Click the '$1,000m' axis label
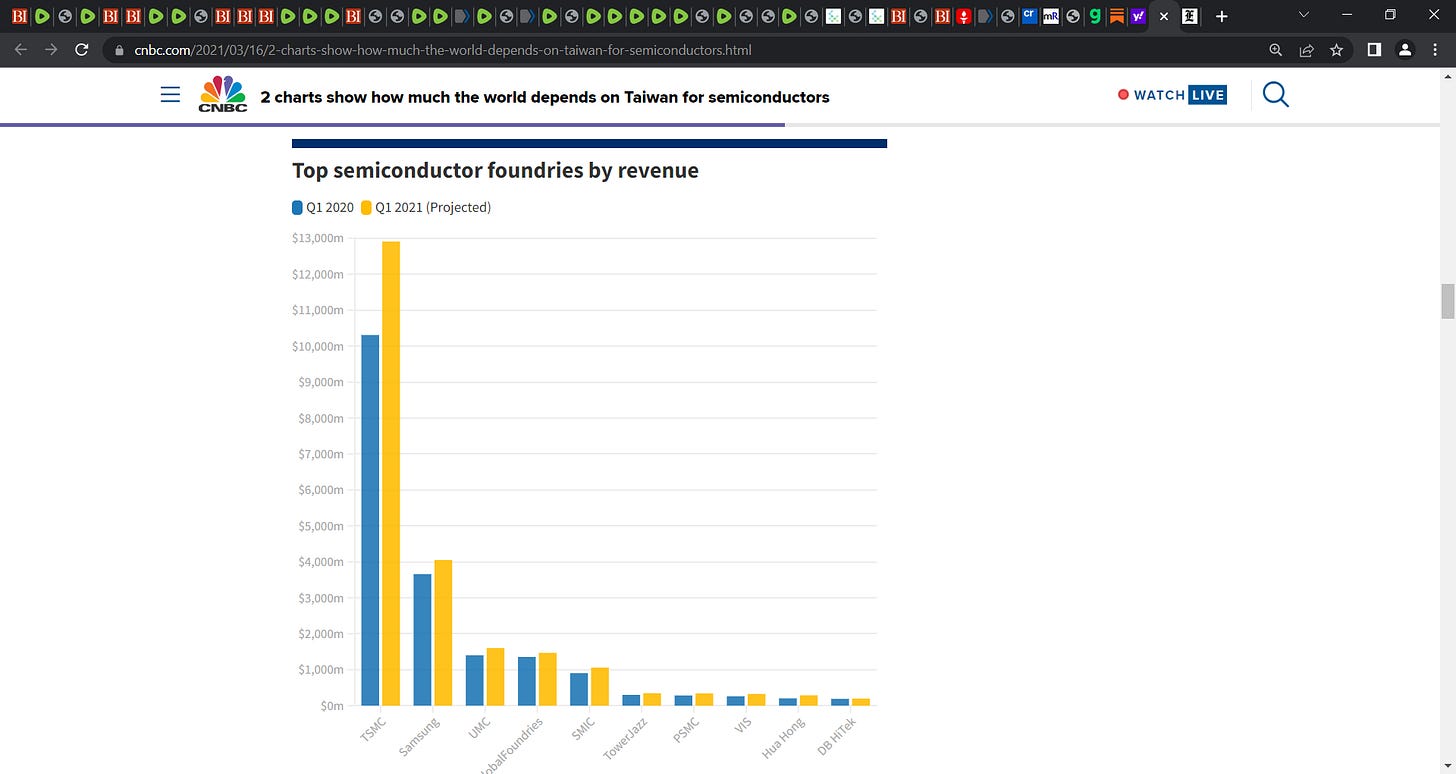 [x=321, y=670]
